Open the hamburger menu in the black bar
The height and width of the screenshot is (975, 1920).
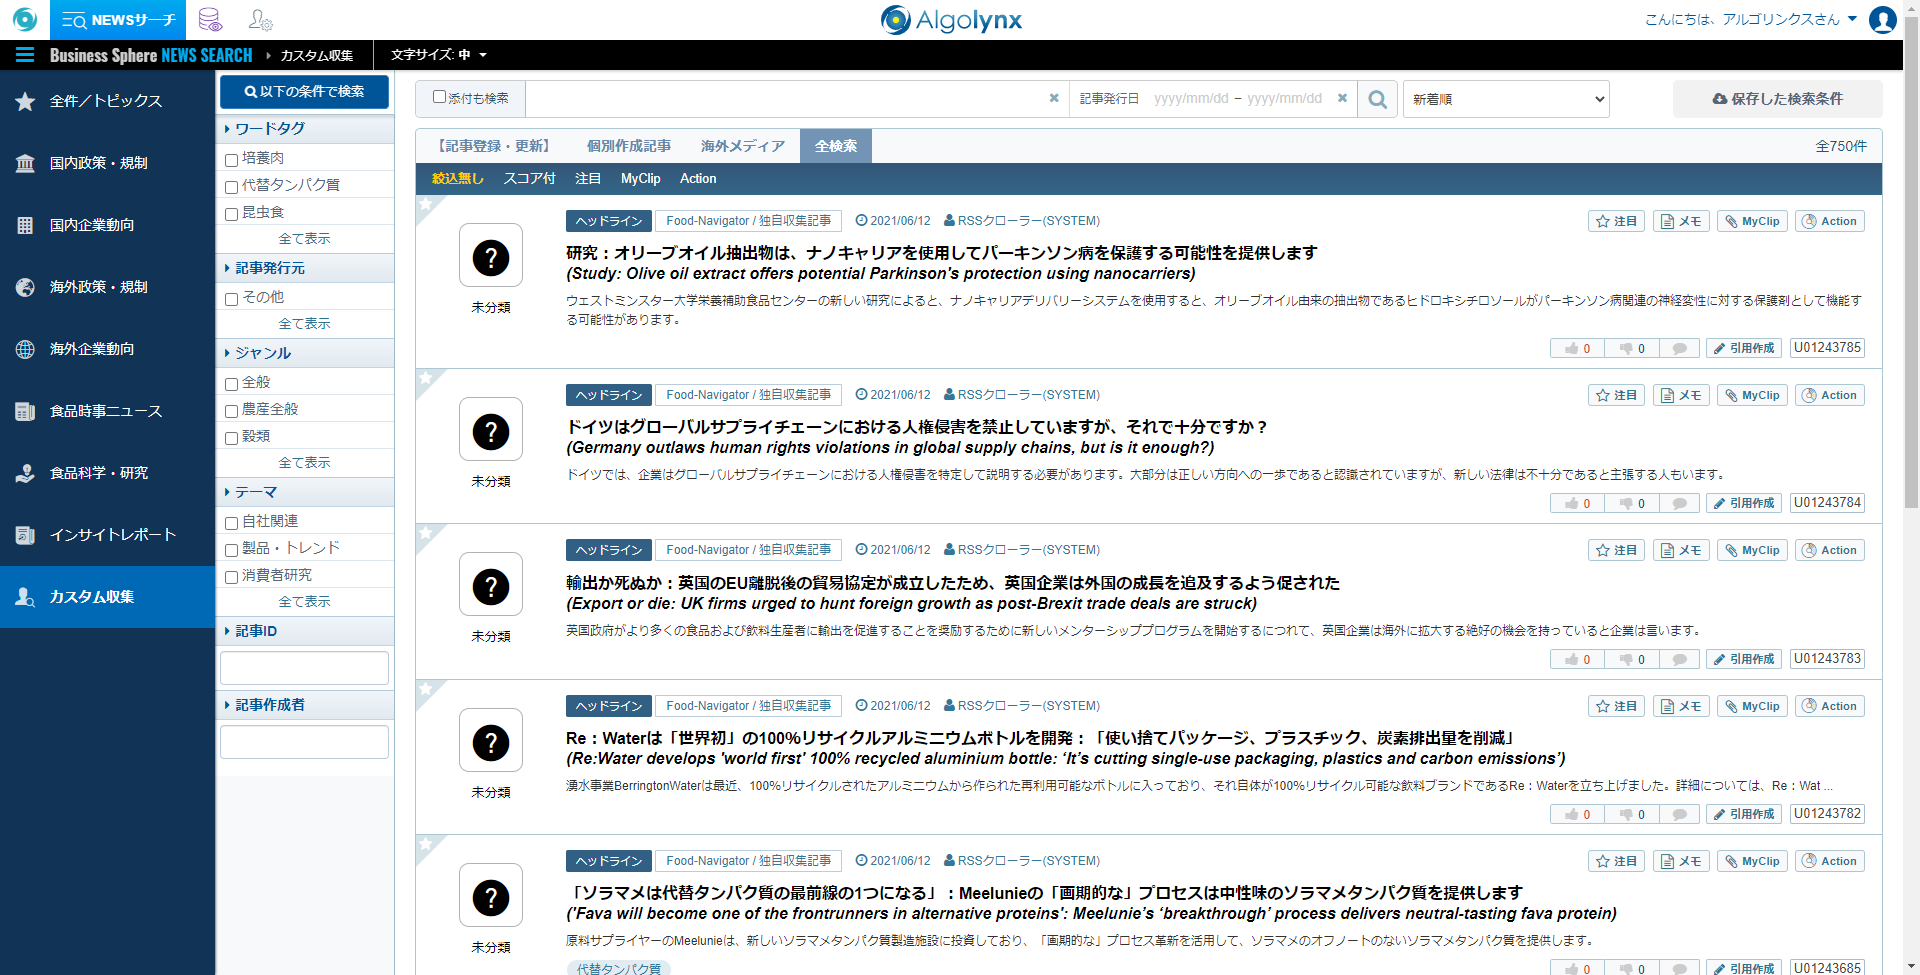[x=25, y=55]
